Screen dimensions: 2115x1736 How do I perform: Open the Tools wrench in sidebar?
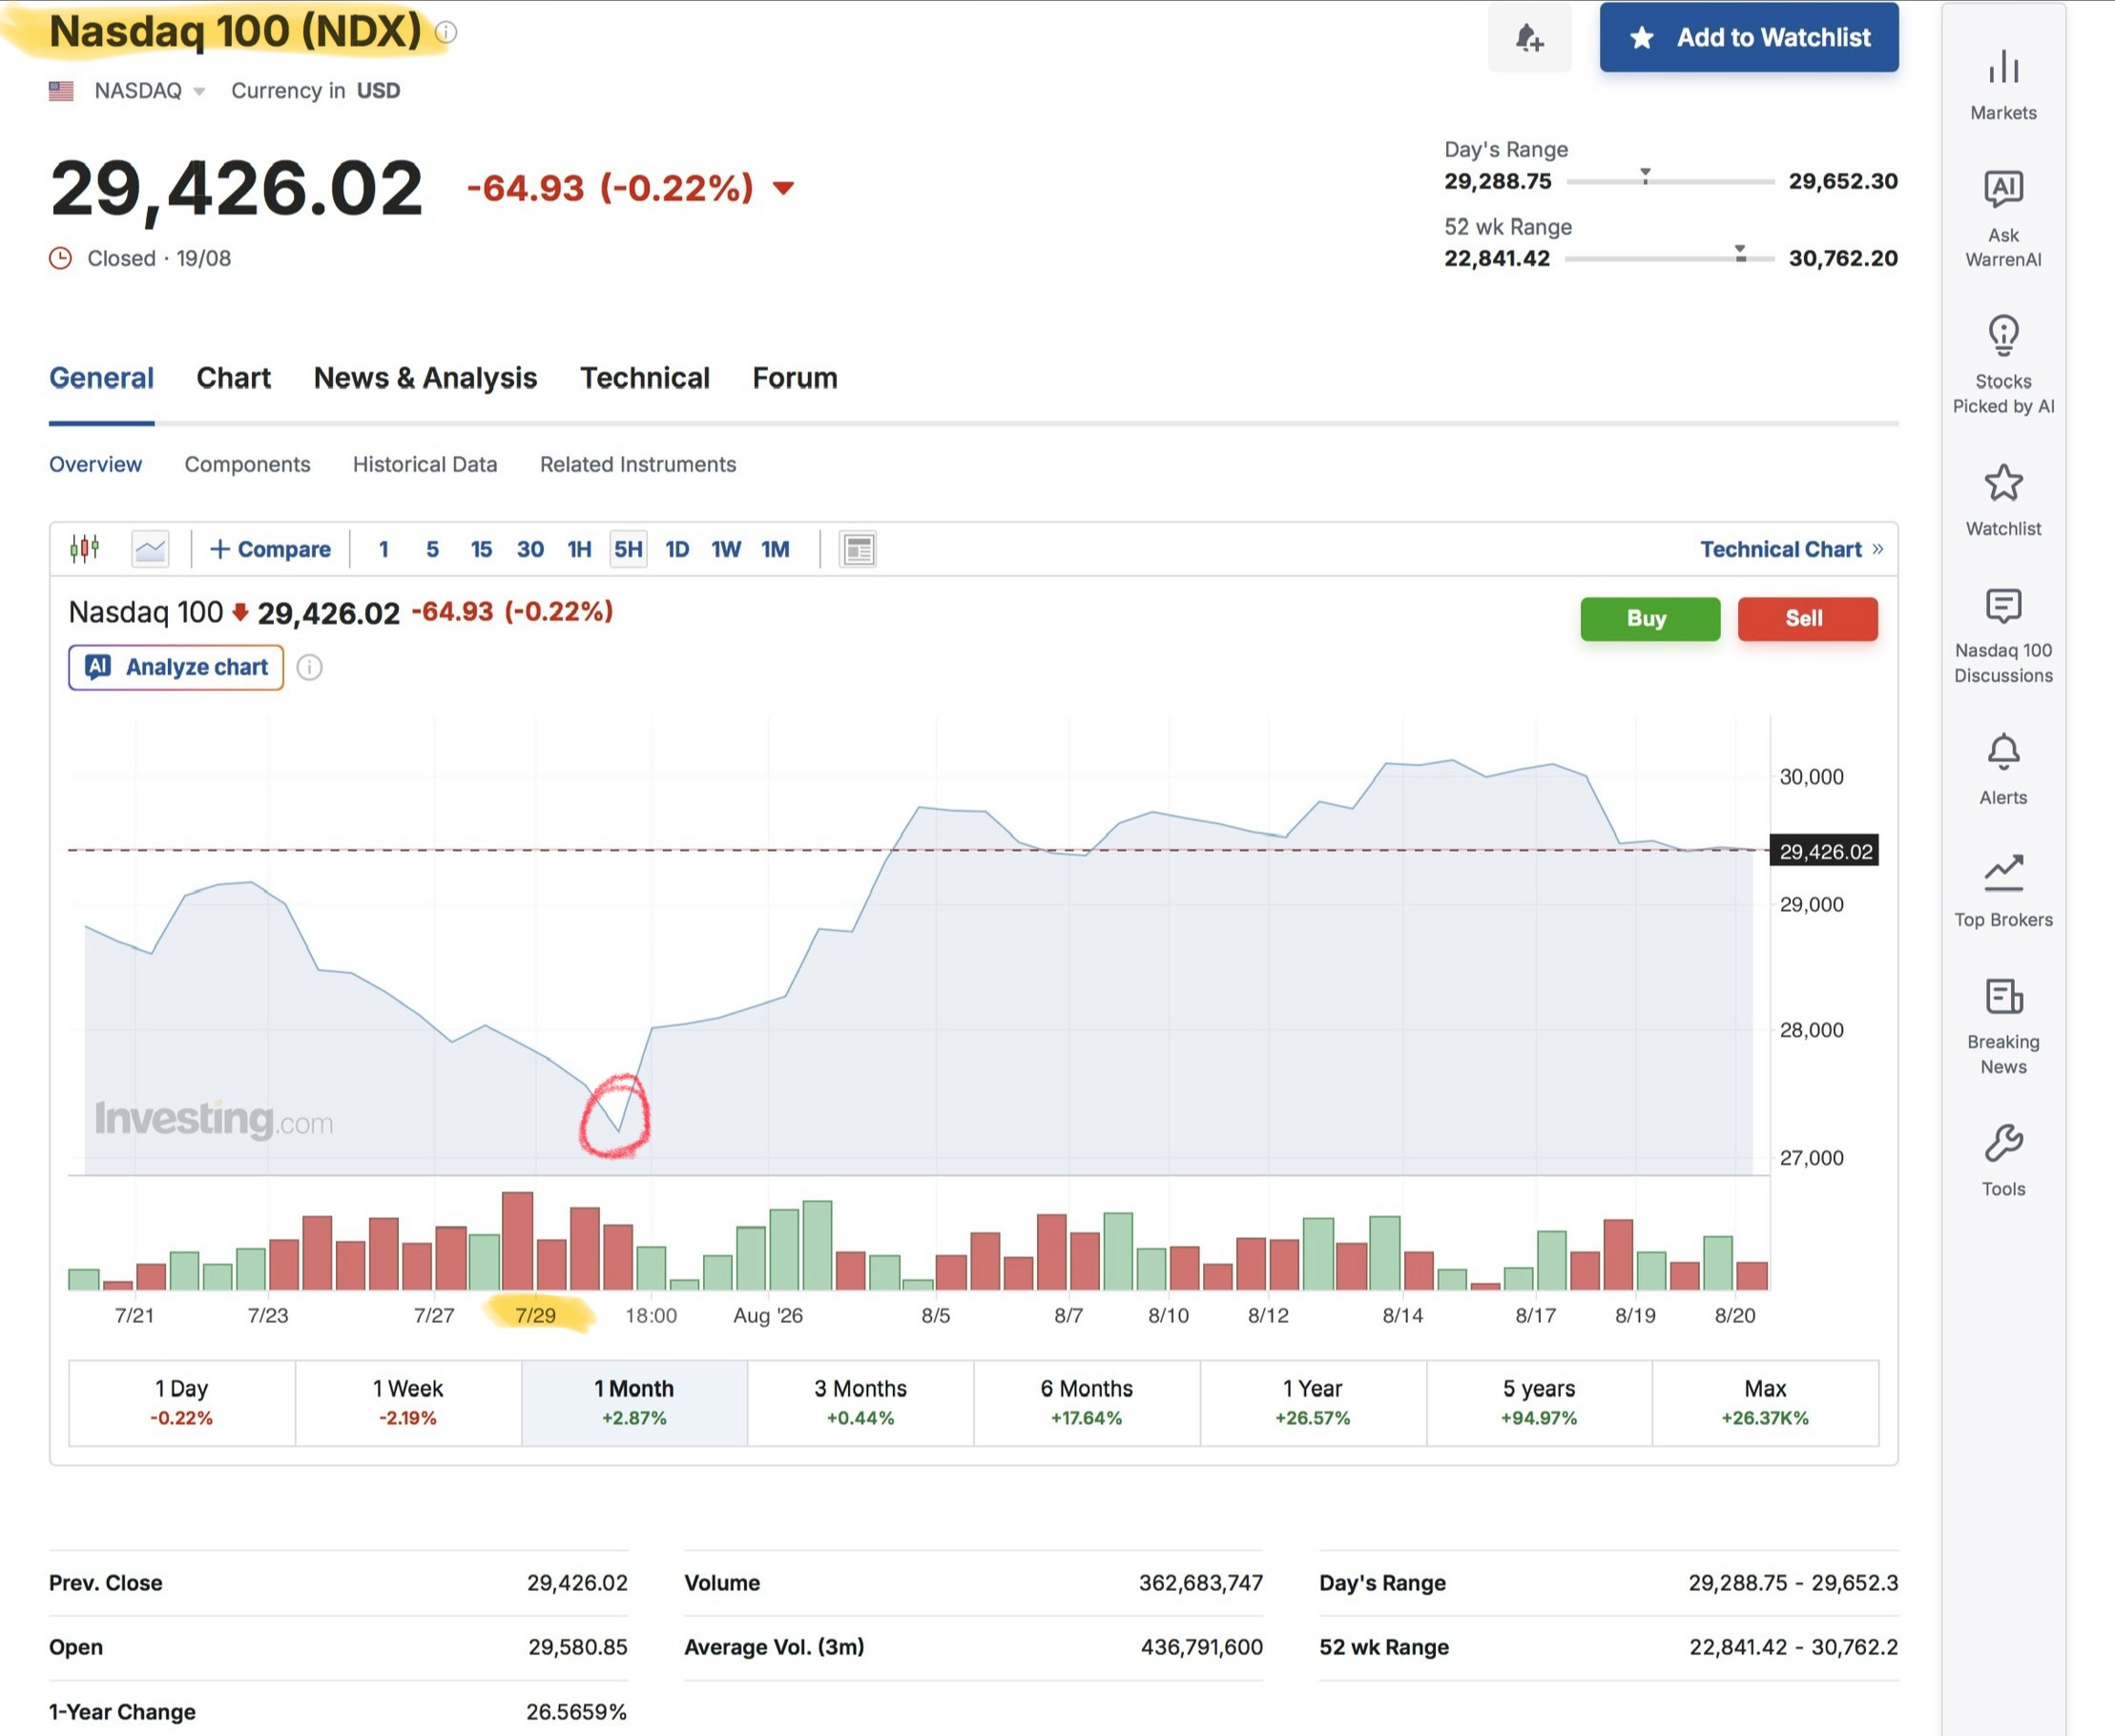[2003, 1160]
